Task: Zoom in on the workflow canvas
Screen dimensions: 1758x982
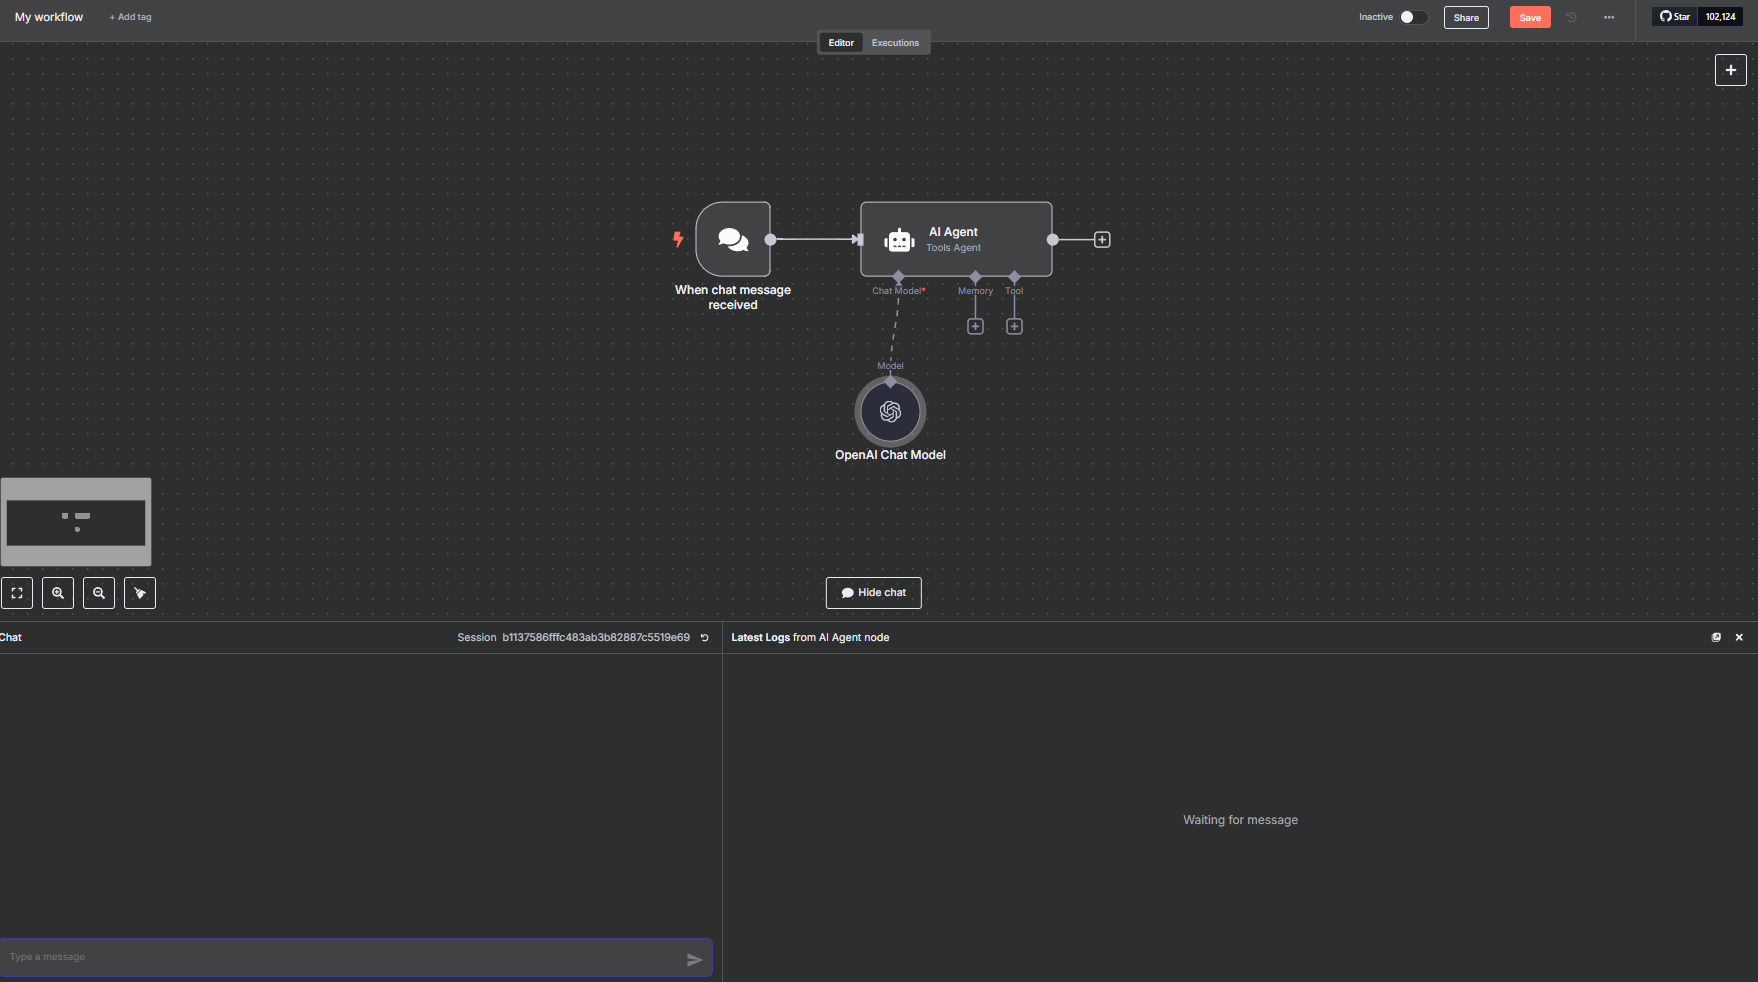Action: coord(58,593)
